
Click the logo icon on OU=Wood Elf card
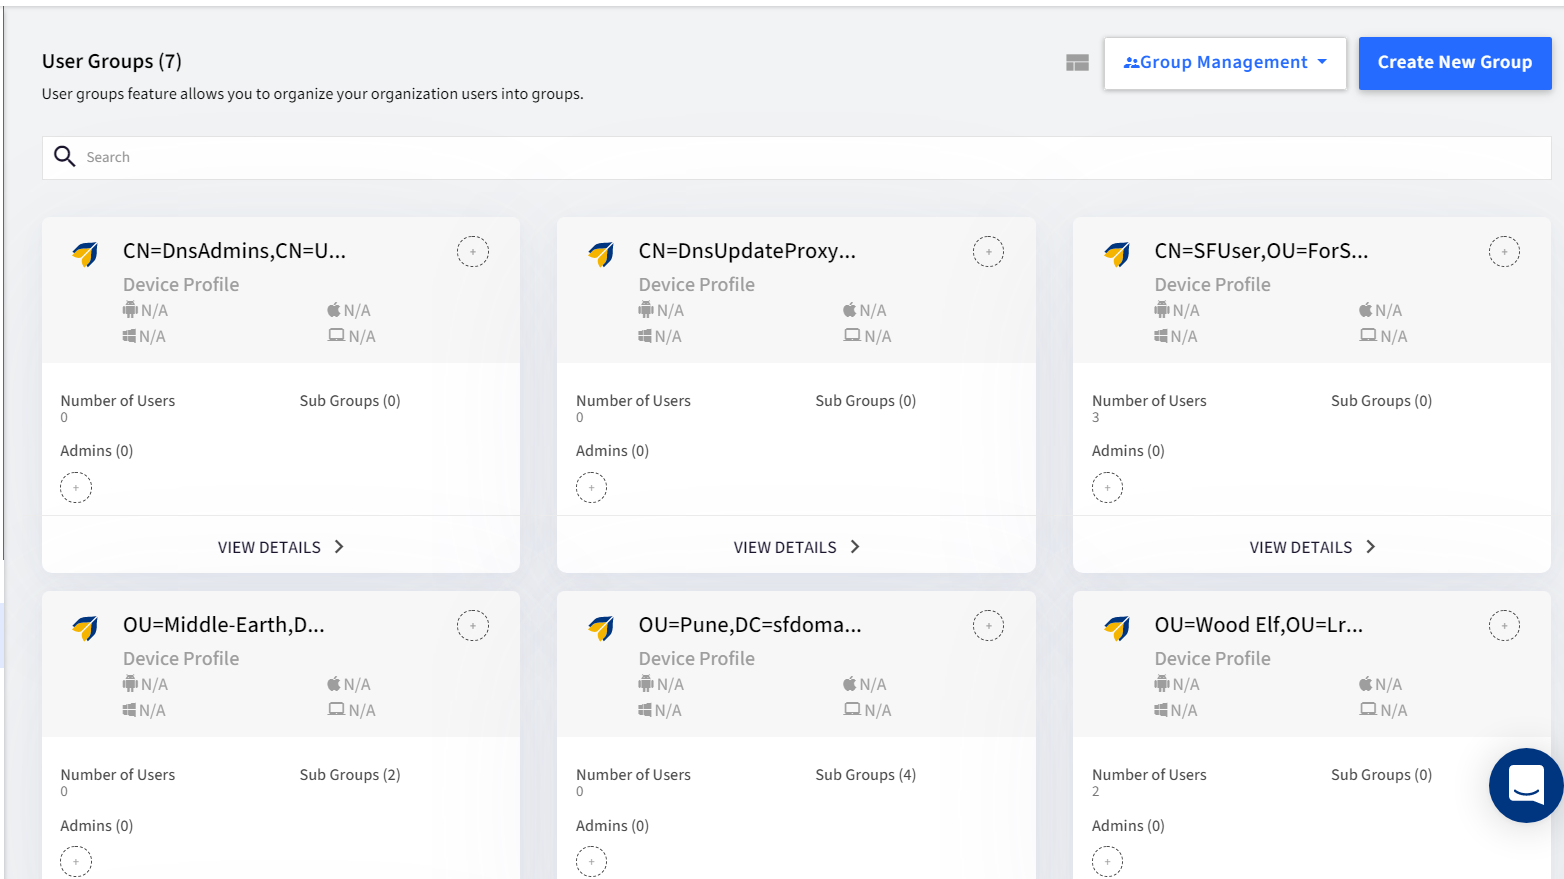(1117, 628)
